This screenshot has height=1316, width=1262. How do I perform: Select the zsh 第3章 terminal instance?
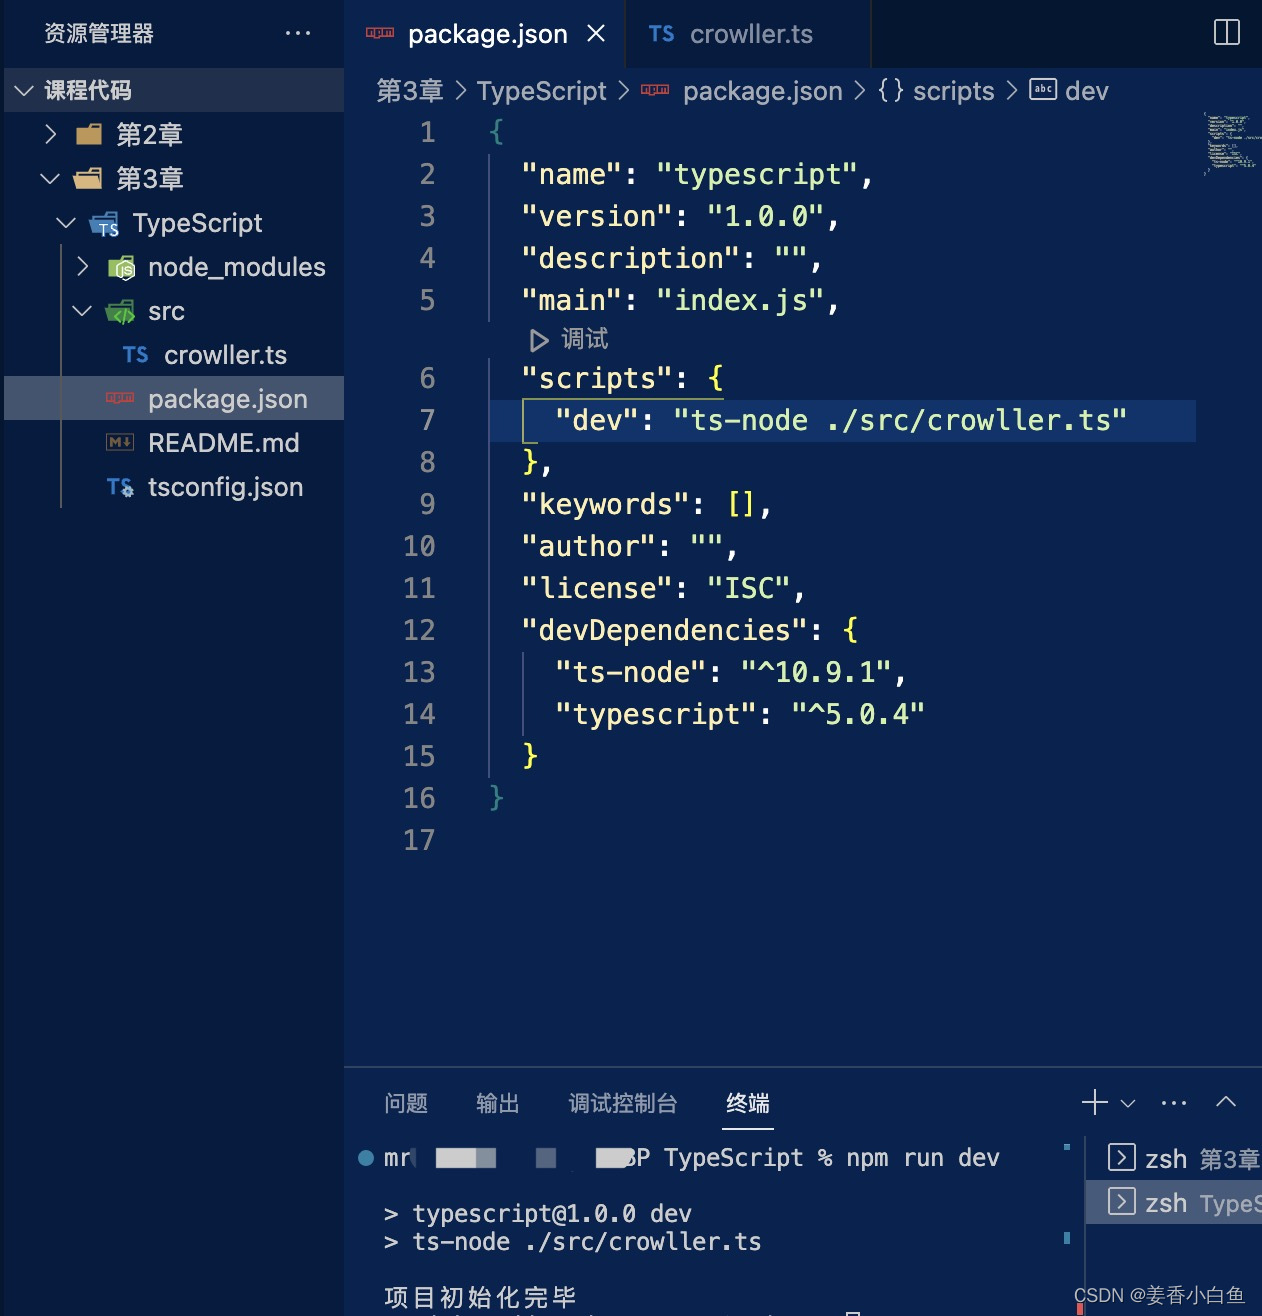[x=1174, y=1158]
